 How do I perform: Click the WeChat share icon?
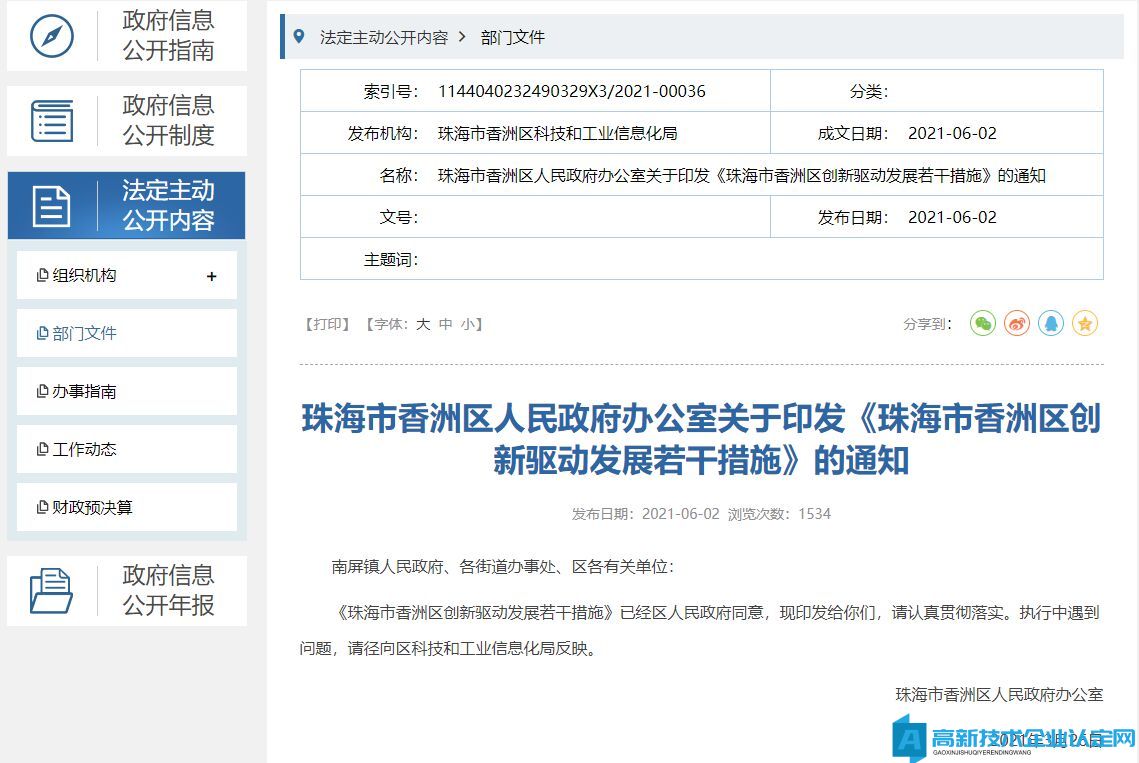[983, 324]
